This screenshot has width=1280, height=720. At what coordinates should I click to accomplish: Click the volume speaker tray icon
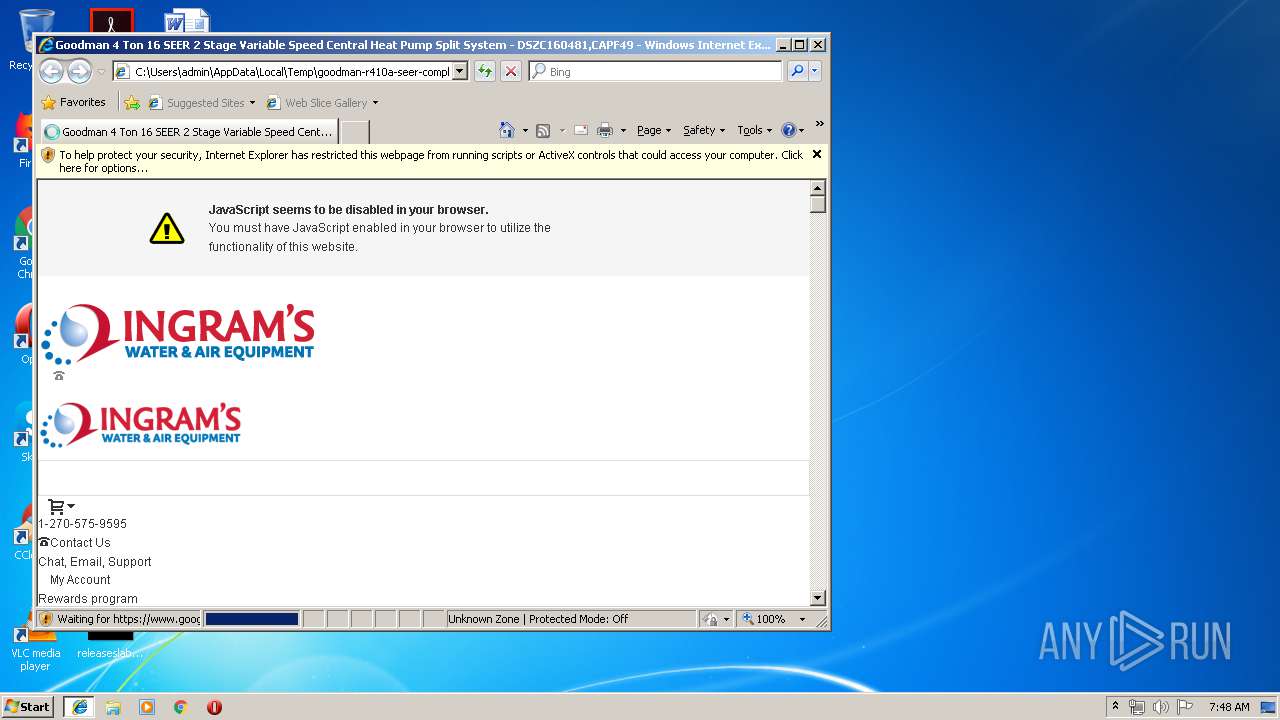tap(1161, 707)
